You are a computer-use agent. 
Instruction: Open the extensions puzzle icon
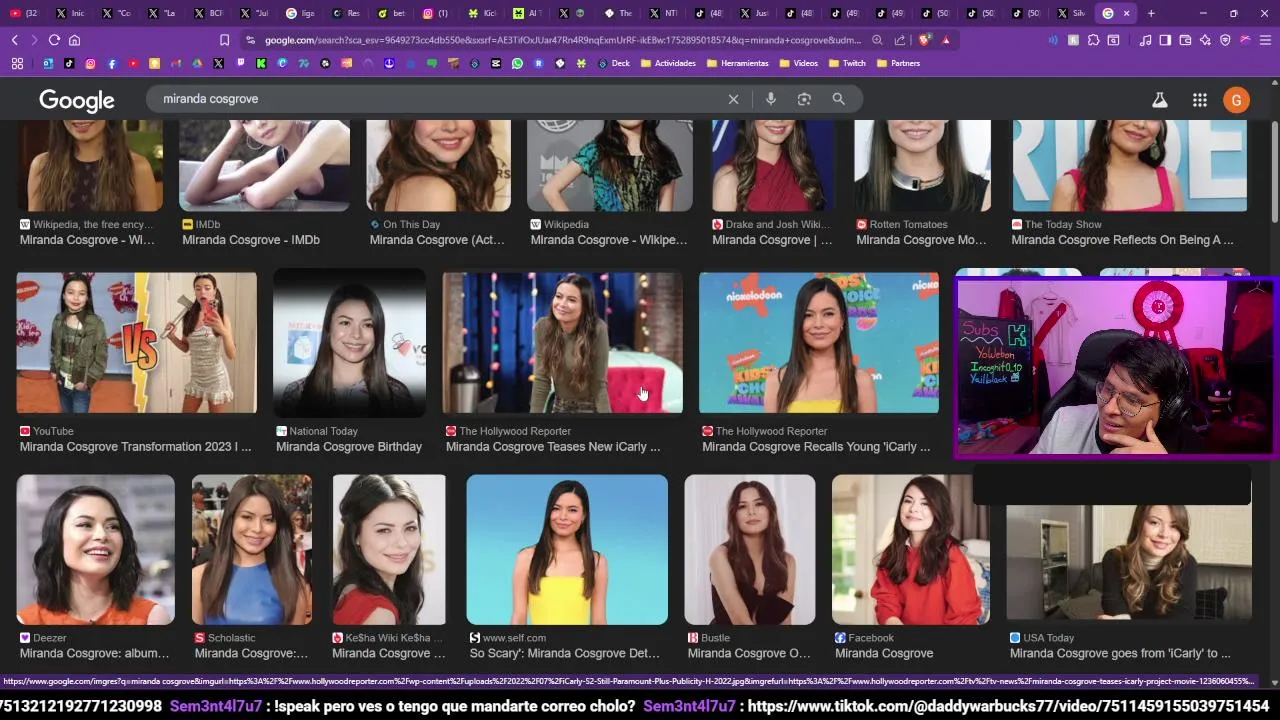click(x=1093, y=40)
